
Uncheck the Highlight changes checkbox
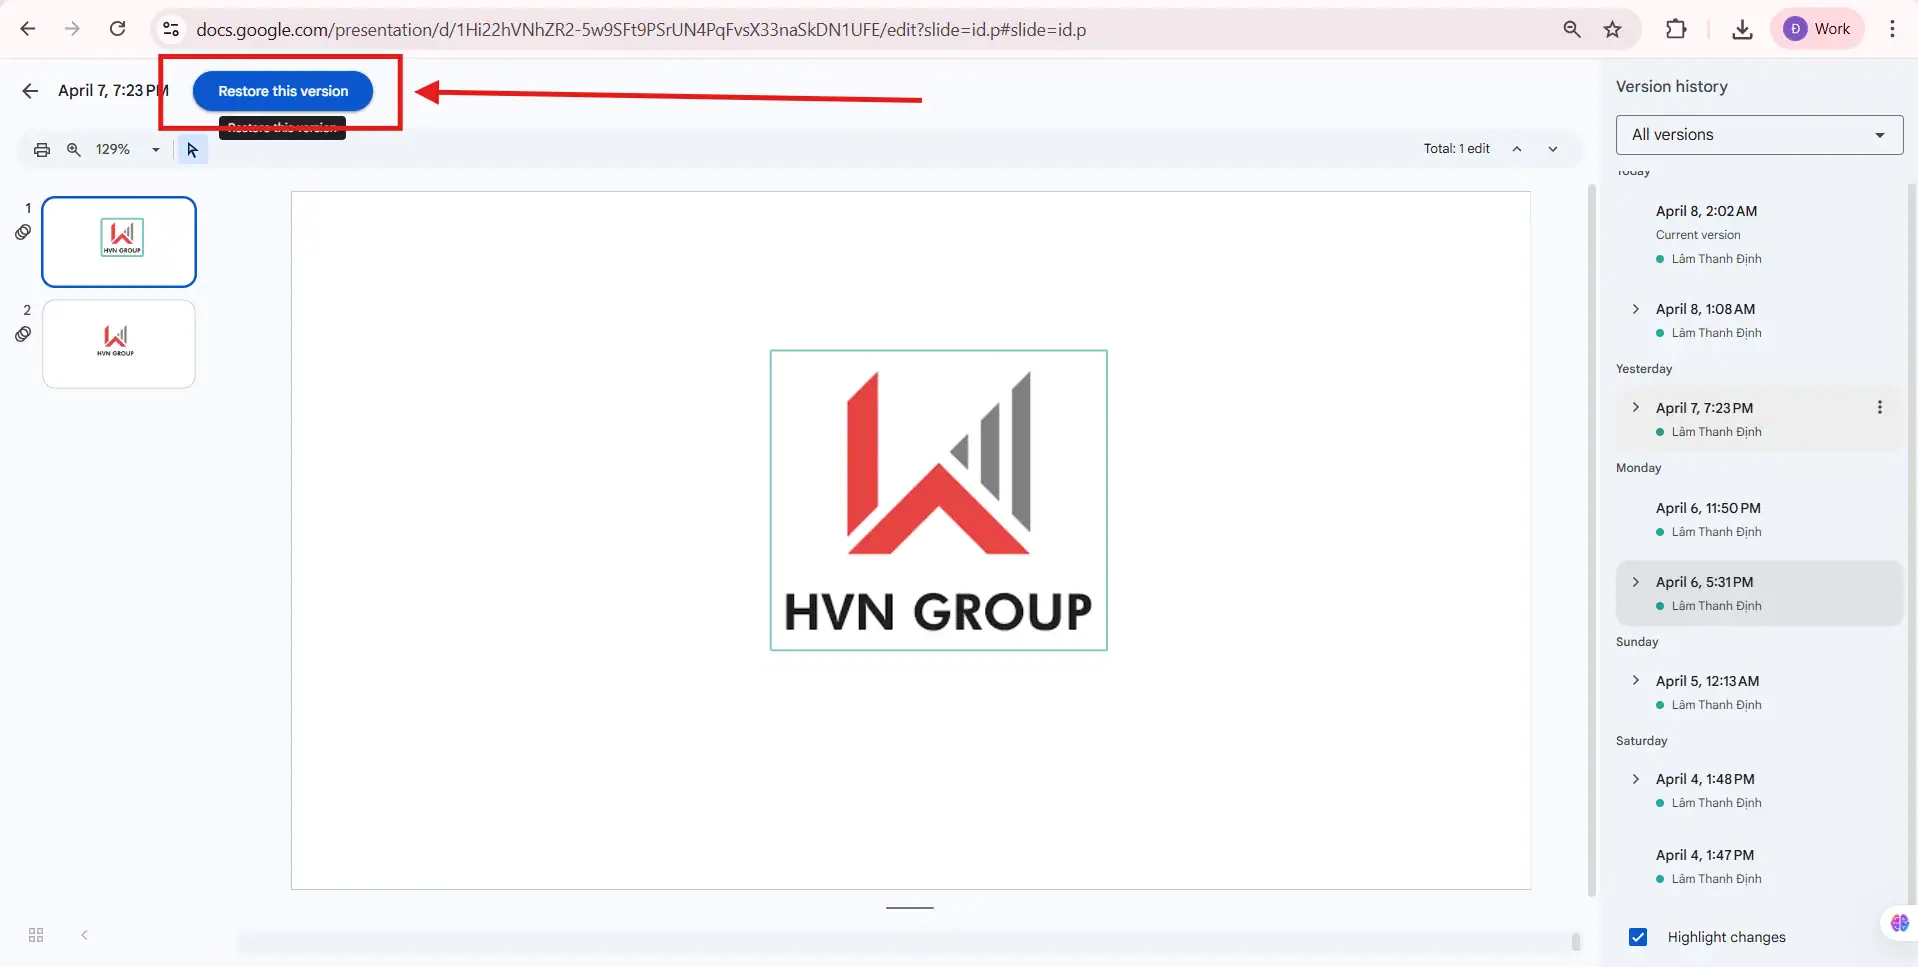1638,937
